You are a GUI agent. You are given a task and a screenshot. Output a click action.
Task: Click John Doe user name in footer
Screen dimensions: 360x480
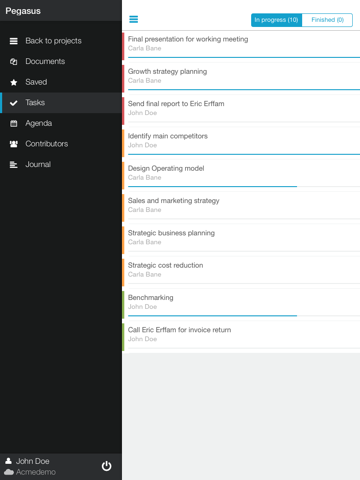[x=33, y=461]
